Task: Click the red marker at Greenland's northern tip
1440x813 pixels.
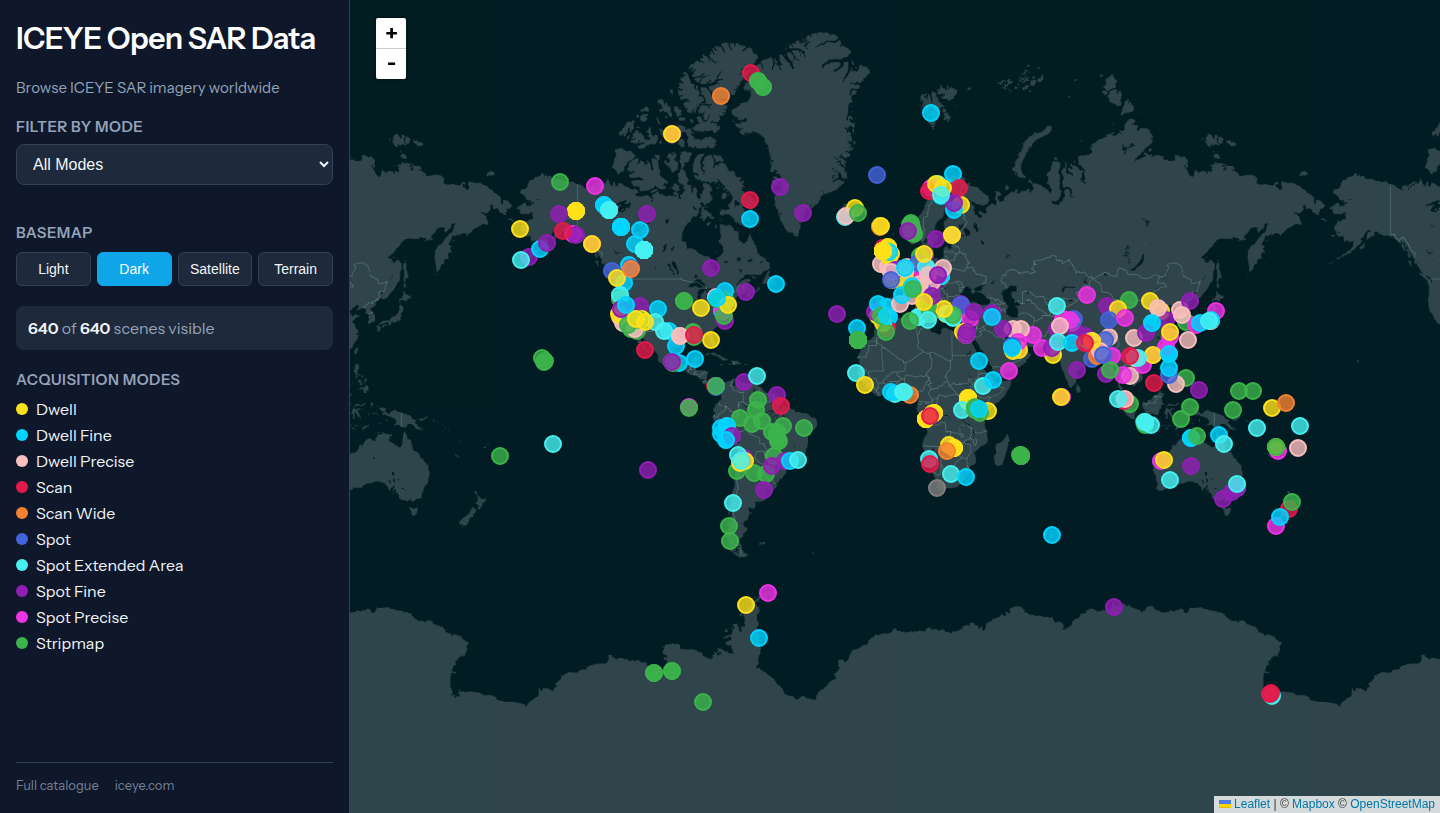Action: click(750, 72)
